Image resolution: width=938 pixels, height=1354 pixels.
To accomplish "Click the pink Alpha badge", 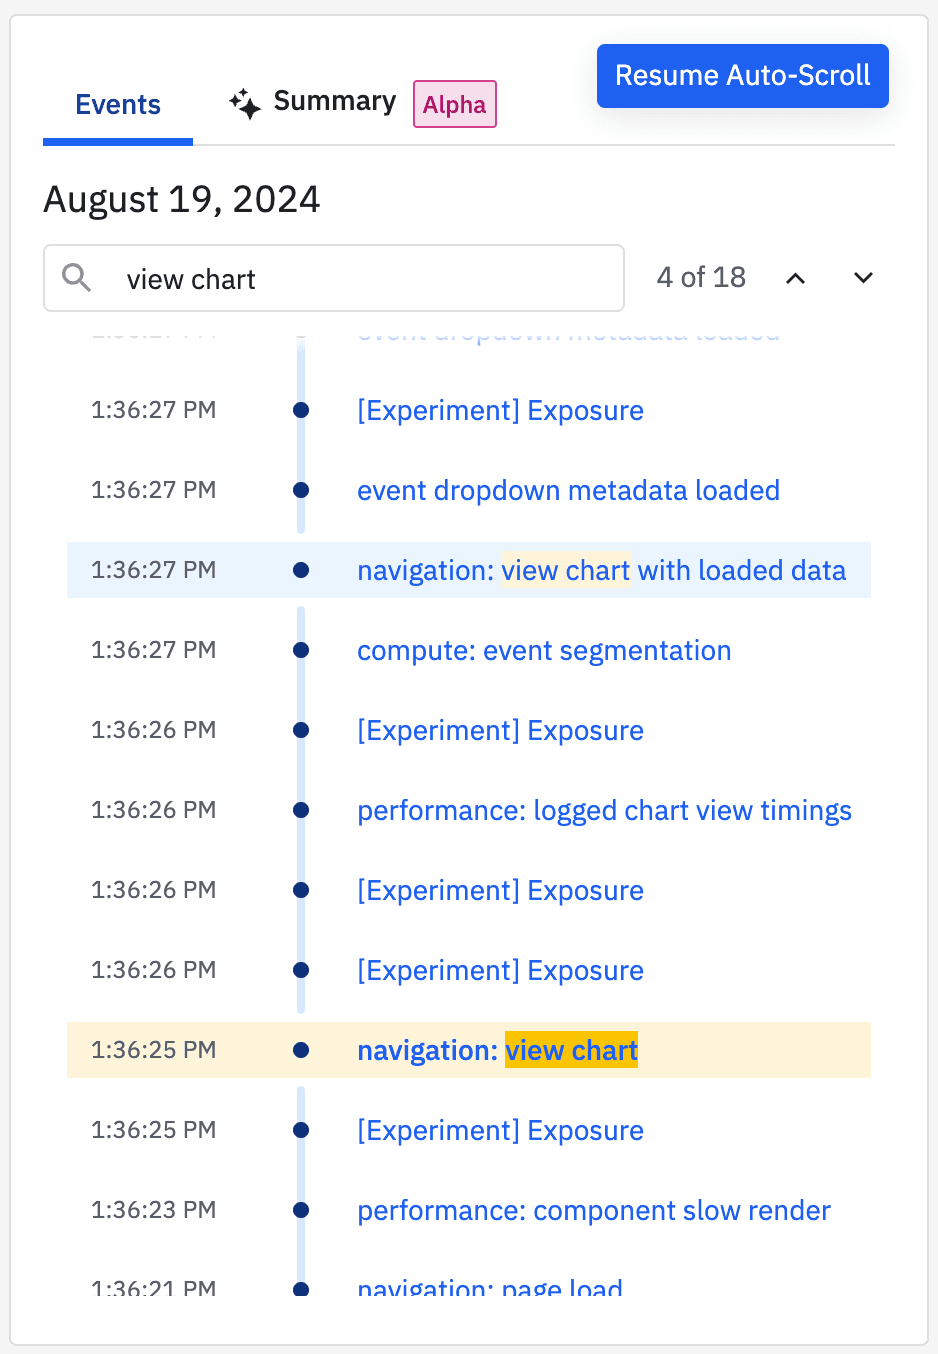I will [x=455, y=105].
